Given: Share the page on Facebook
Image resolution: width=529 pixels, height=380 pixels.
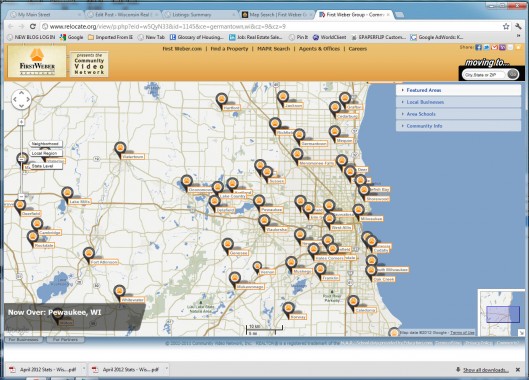Looking at the screenshot, I should (478, 48).
